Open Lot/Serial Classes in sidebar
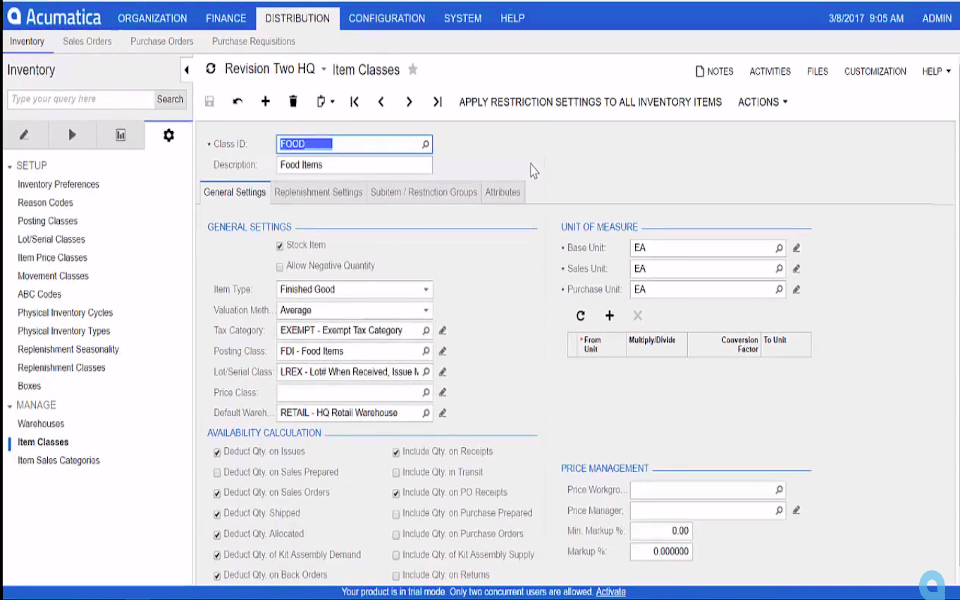 tap(51, 239)
